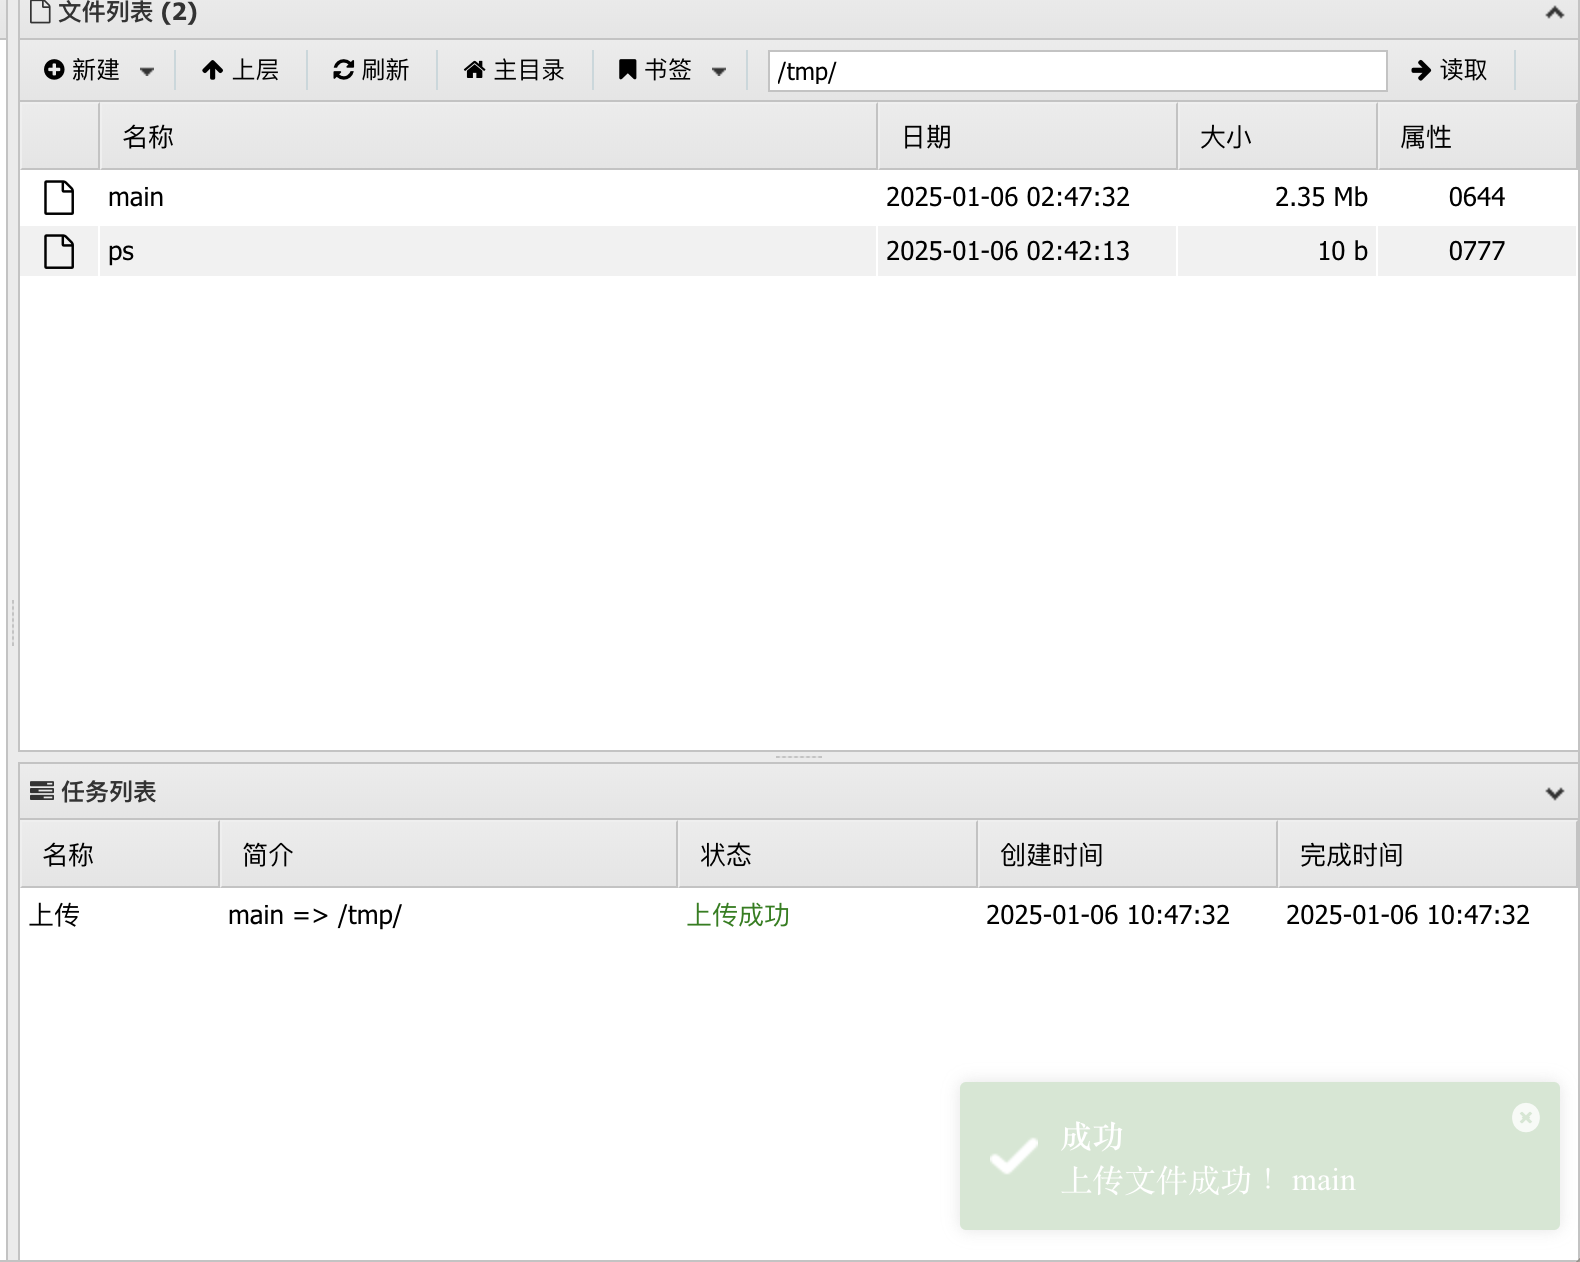Image resolution: width=1580 pixels, height=1262 pixels.
Task: Click the 任务列表 list icon
Action: tap(42, 792)
